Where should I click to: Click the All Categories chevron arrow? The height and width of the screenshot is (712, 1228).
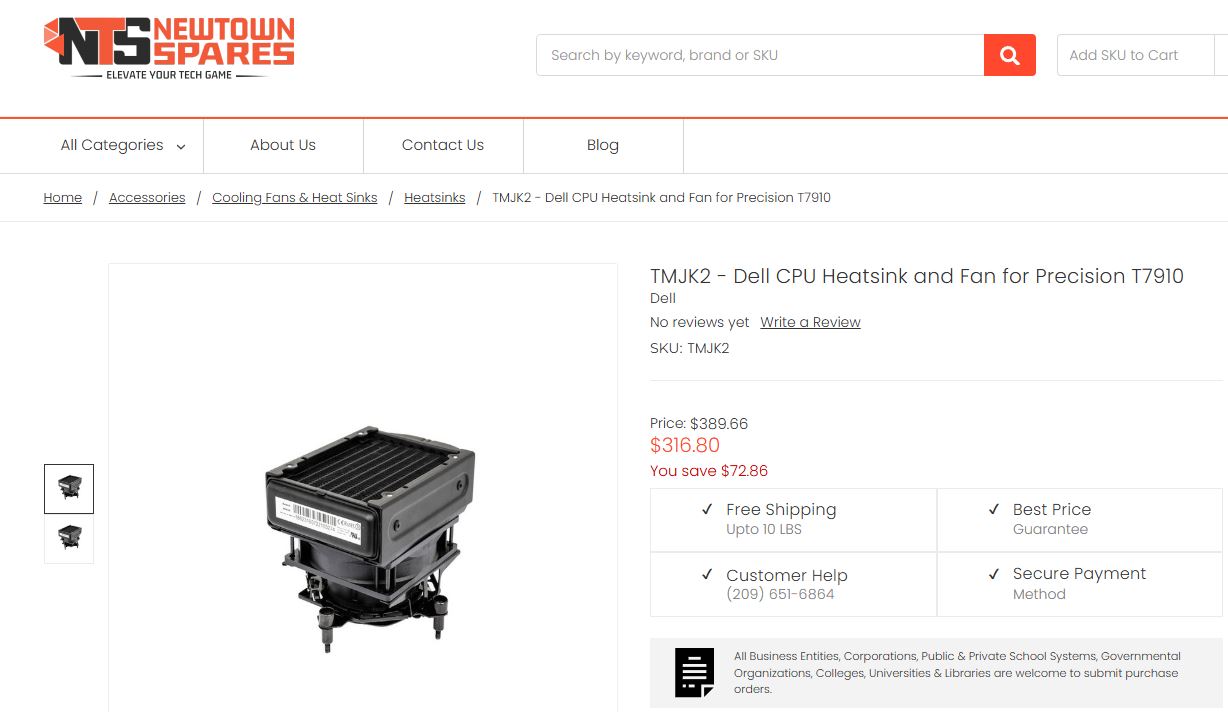coord(181,147)
